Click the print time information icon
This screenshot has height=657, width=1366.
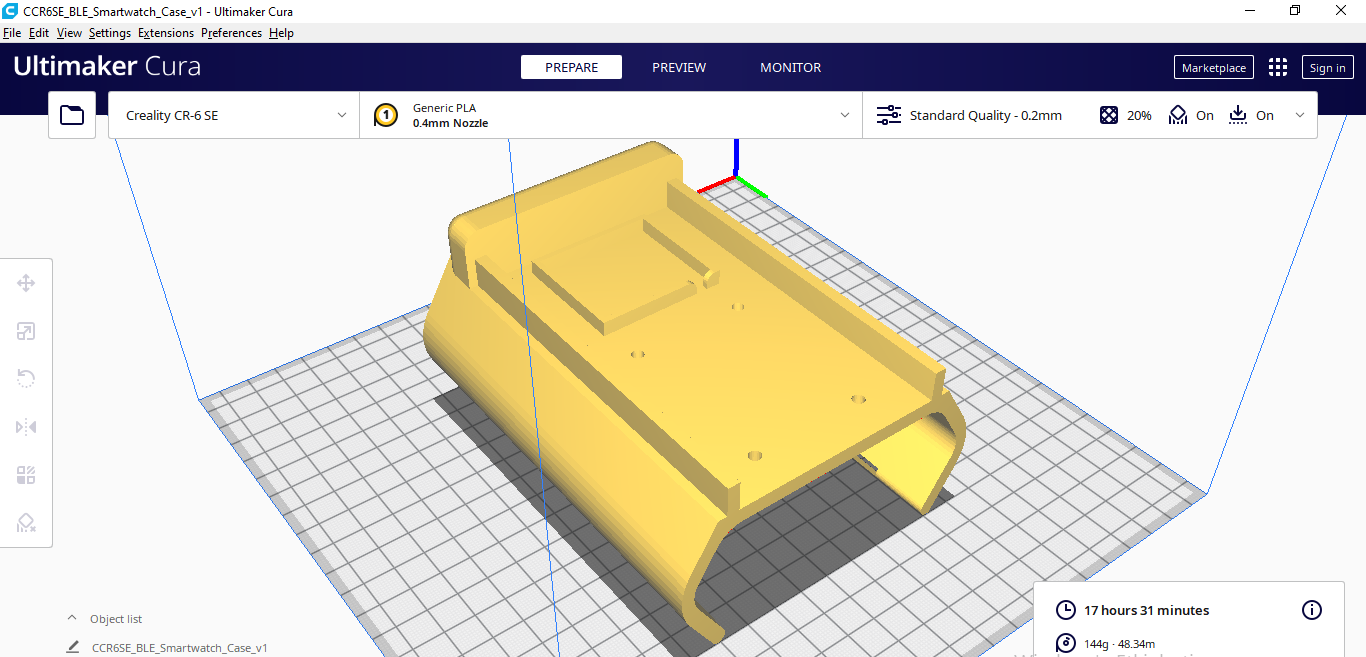[1312, 610]
